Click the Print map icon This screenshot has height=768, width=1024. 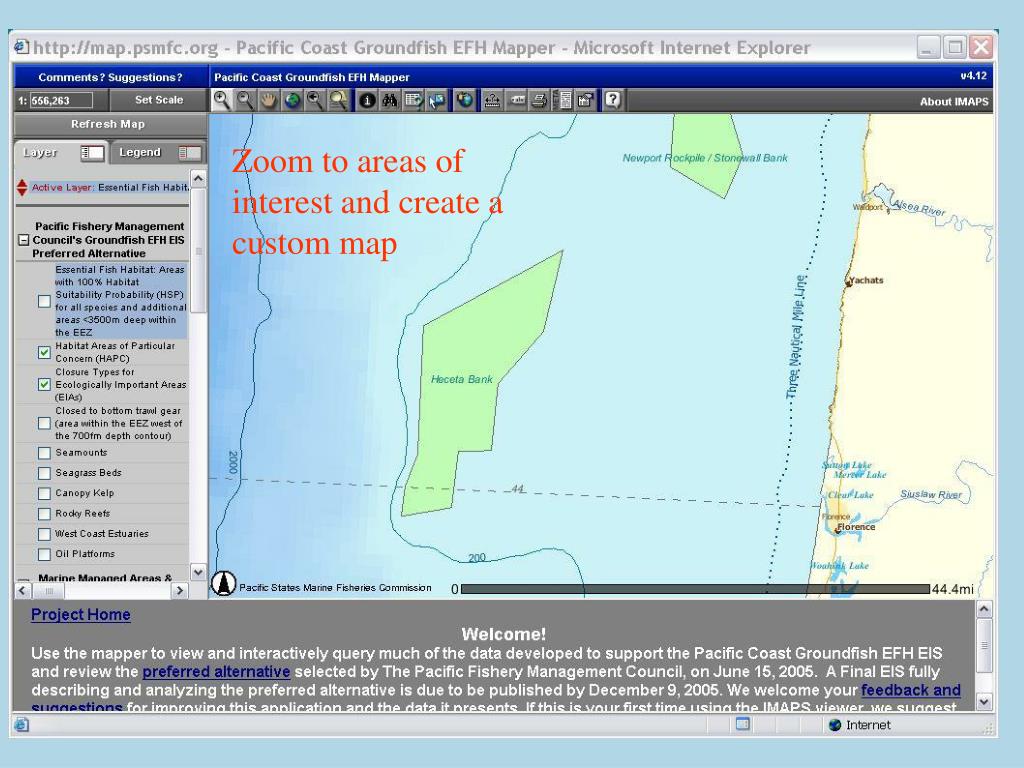[539, 100]
